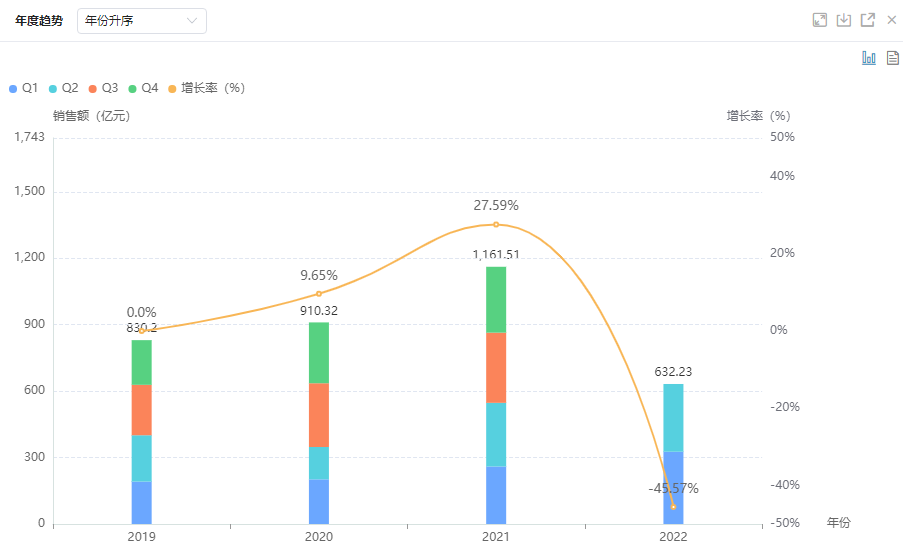Open the 年份升序 sort dropdown
This screenshot has height=551, width=903.
pyautogui.click(x=142, y=21)
